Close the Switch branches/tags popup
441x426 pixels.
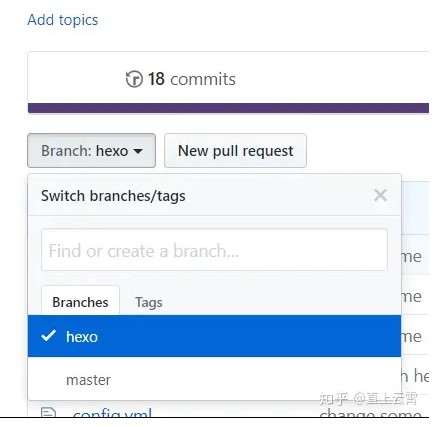click(380, 195)
